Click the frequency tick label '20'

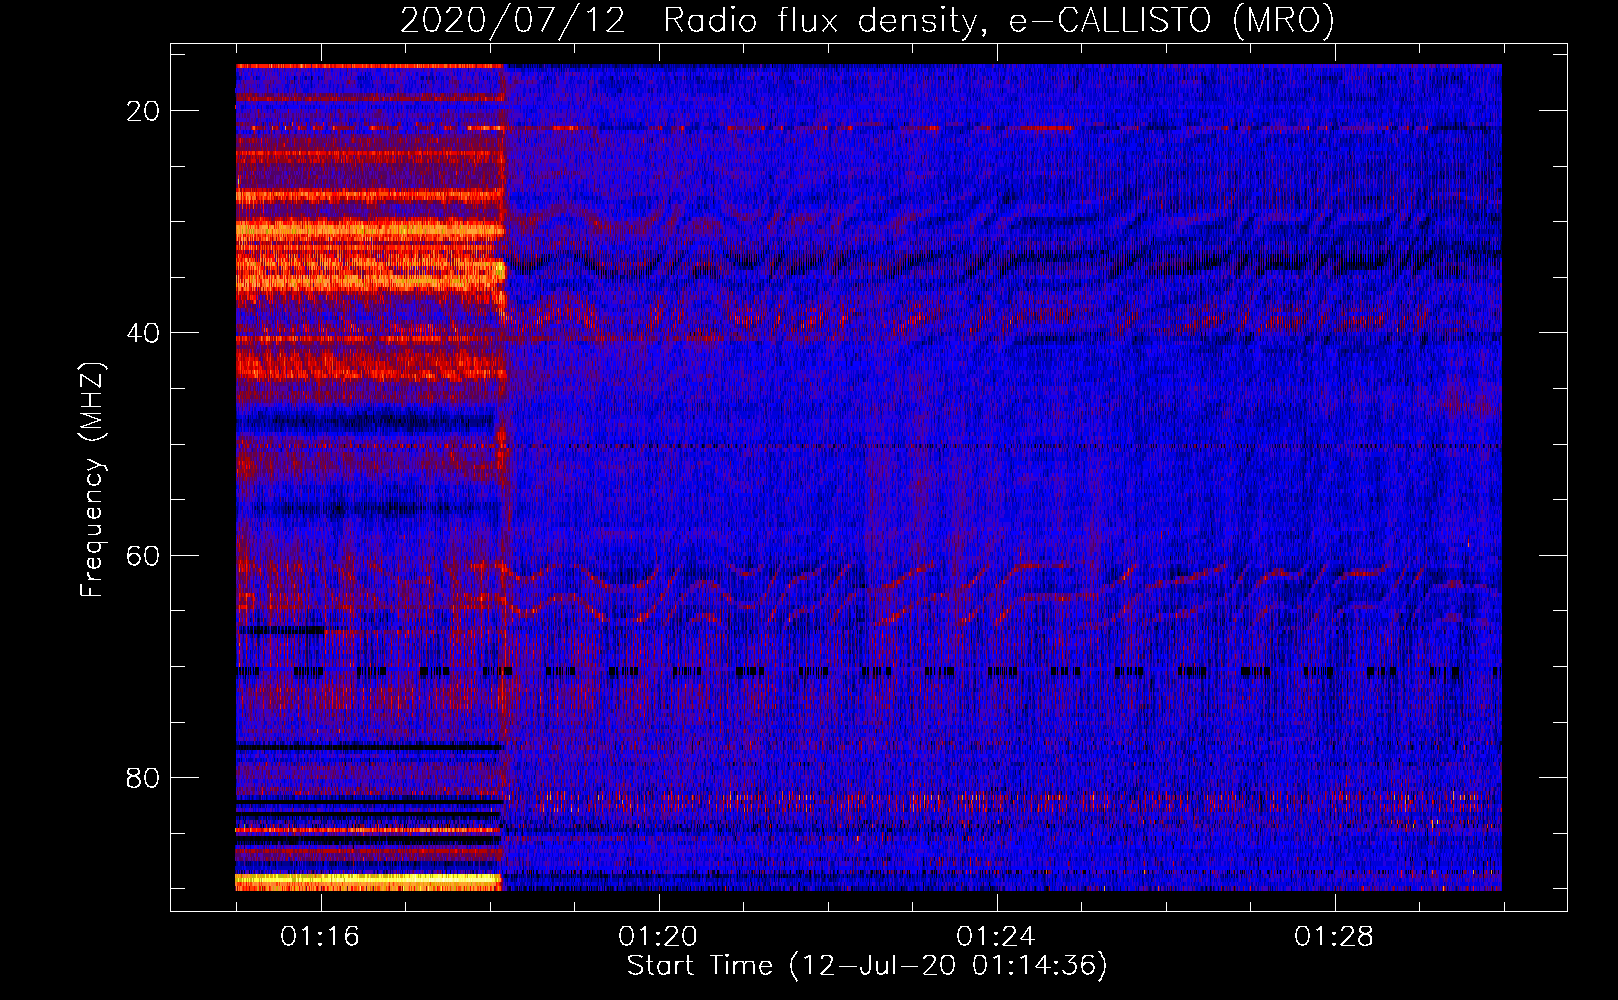[x=144, y=111]
